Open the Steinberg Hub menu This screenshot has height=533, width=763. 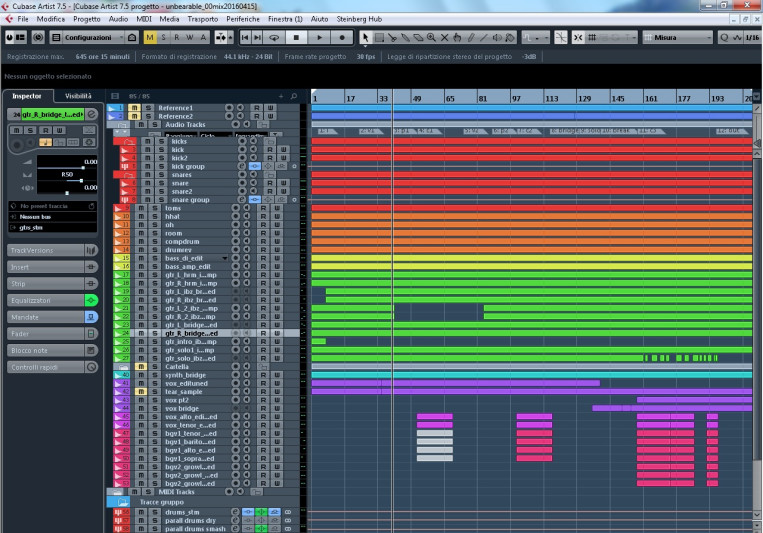(x=359, y=19)
